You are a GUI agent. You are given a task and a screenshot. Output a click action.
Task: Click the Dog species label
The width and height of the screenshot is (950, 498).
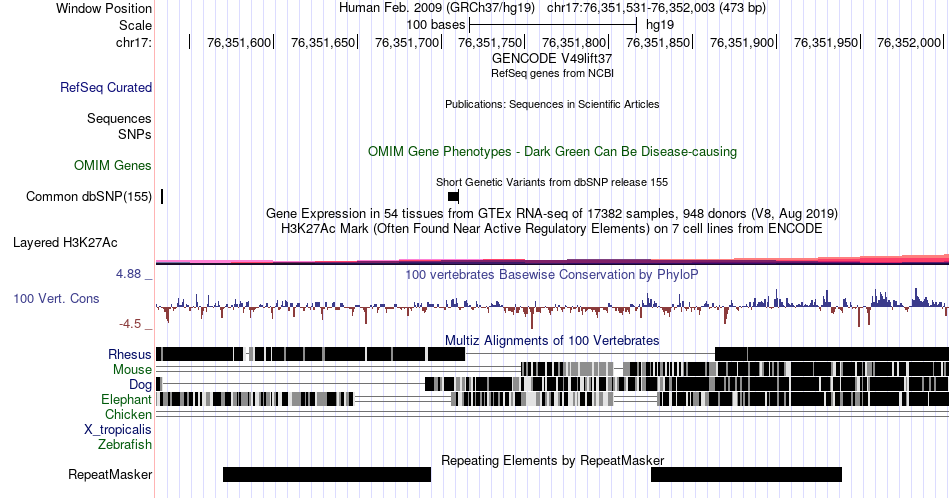pyautogui.click(x=141, y=385)
